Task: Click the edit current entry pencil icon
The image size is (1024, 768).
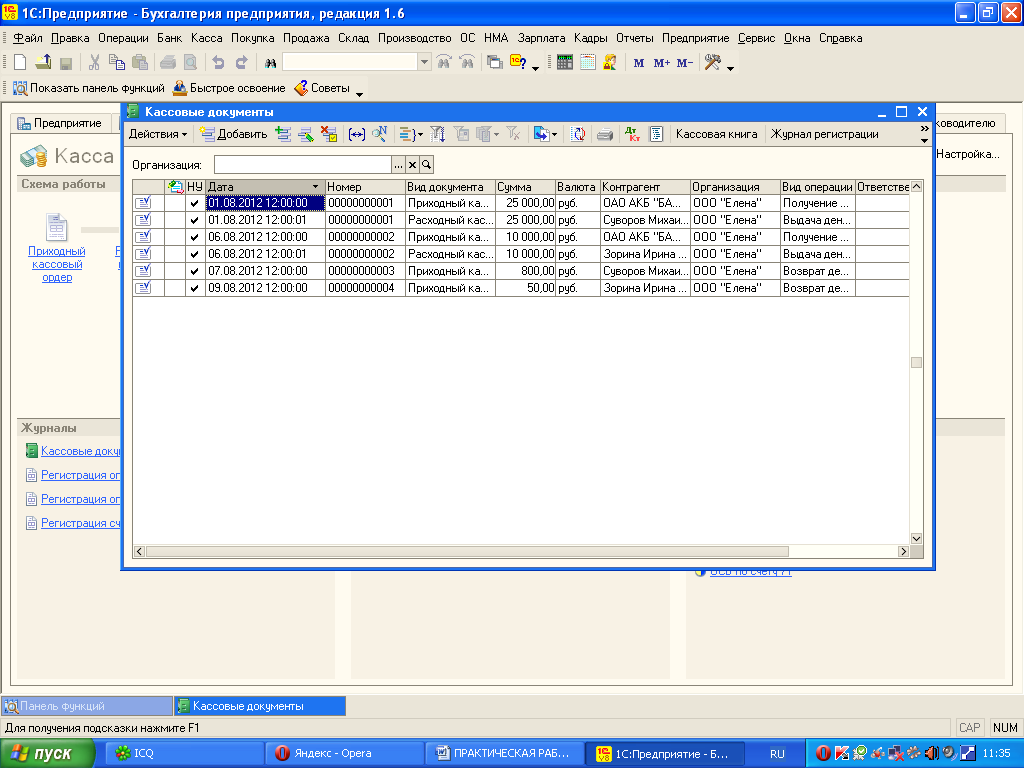Action: (306, 134)
